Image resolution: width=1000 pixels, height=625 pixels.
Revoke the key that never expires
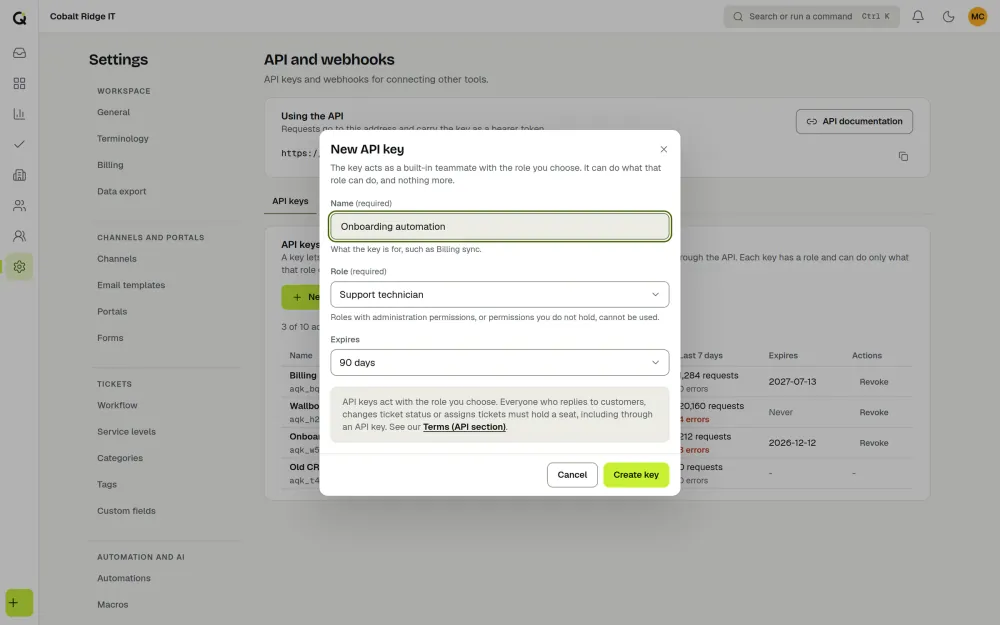click(x=874, y=412)
